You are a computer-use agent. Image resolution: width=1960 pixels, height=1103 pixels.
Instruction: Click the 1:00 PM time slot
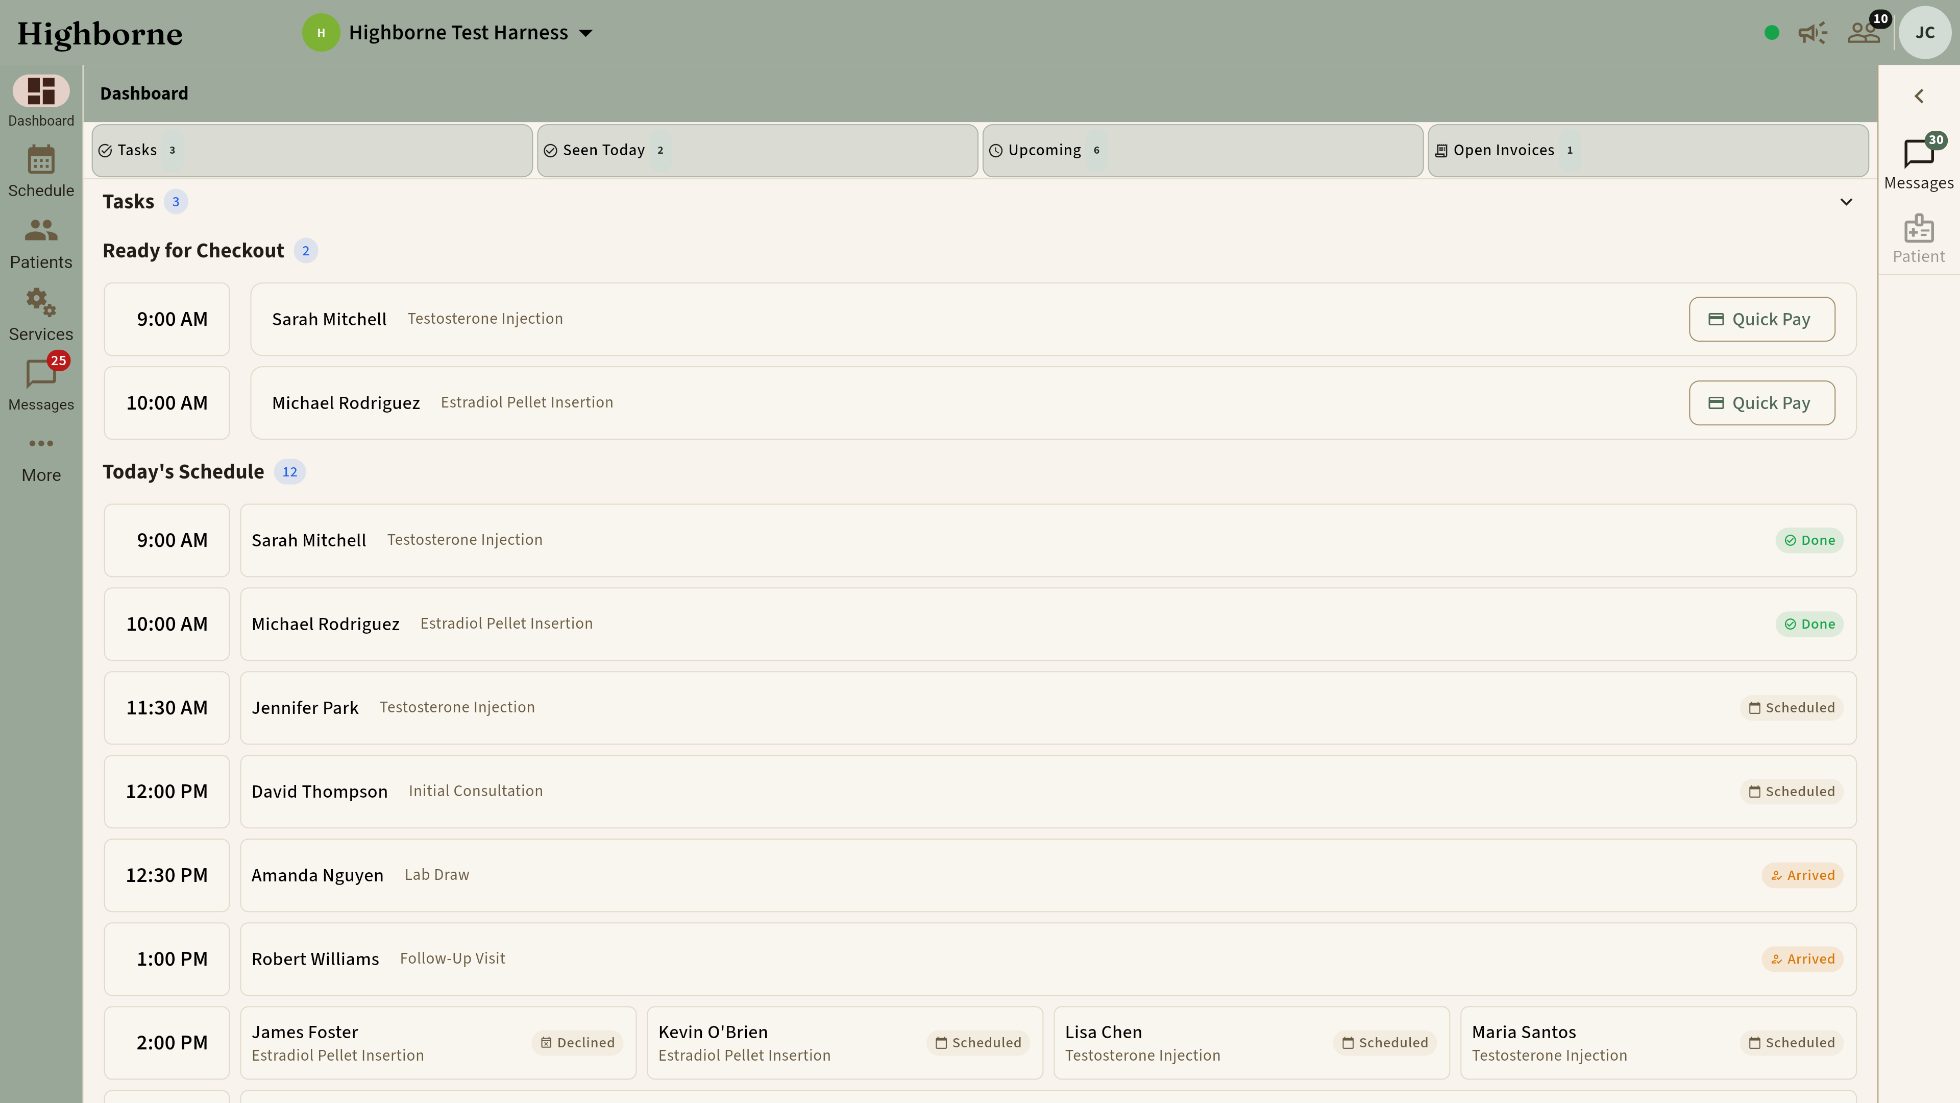(167, 959)
